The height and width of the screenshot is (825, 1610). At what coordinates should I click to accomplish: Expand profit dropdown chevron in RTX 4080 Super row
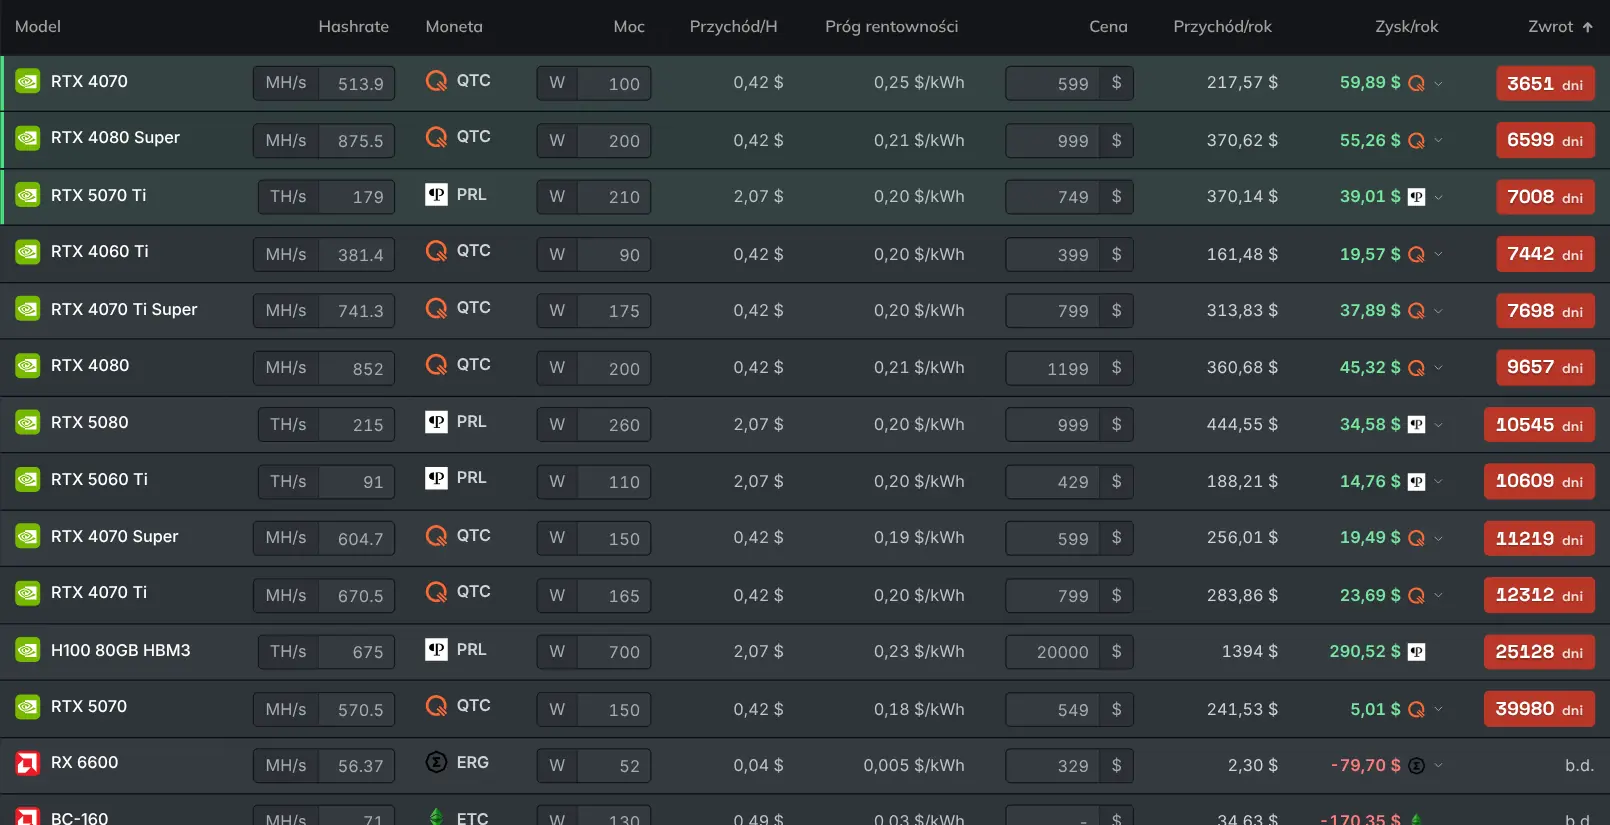1438,140
